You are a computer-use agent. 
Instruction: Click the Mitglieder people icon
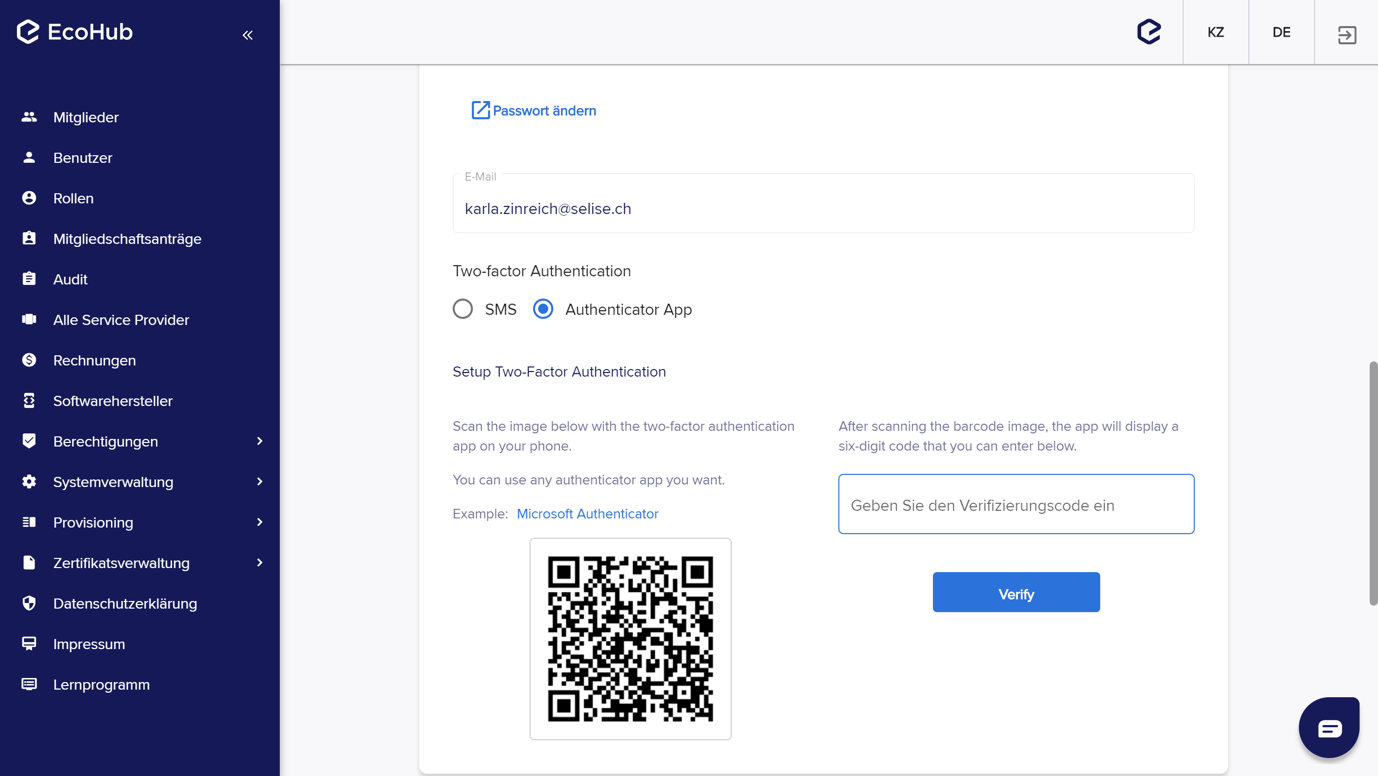pyautogui.click(x=29, y=117)
